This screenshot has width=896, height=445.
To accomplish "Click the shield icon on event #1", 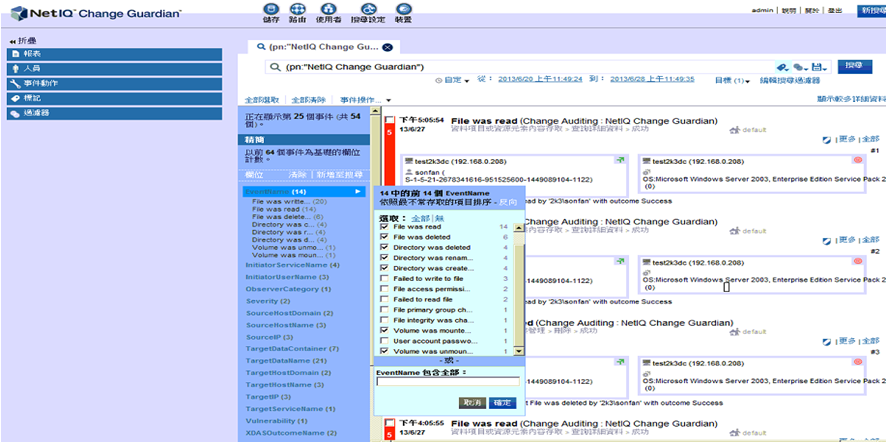I will 826,140.
